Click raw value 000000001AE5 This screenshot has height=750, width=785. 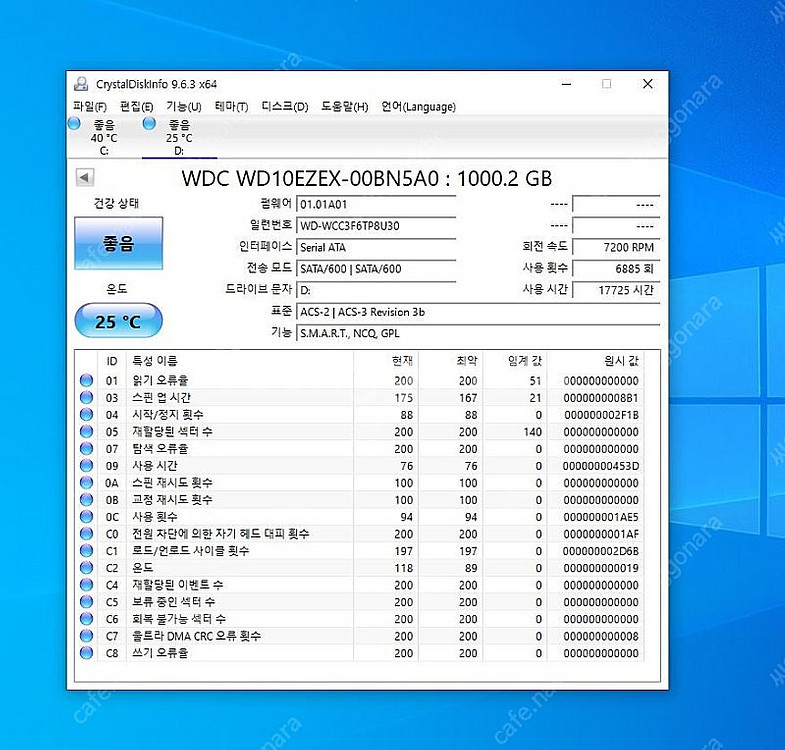601,517
